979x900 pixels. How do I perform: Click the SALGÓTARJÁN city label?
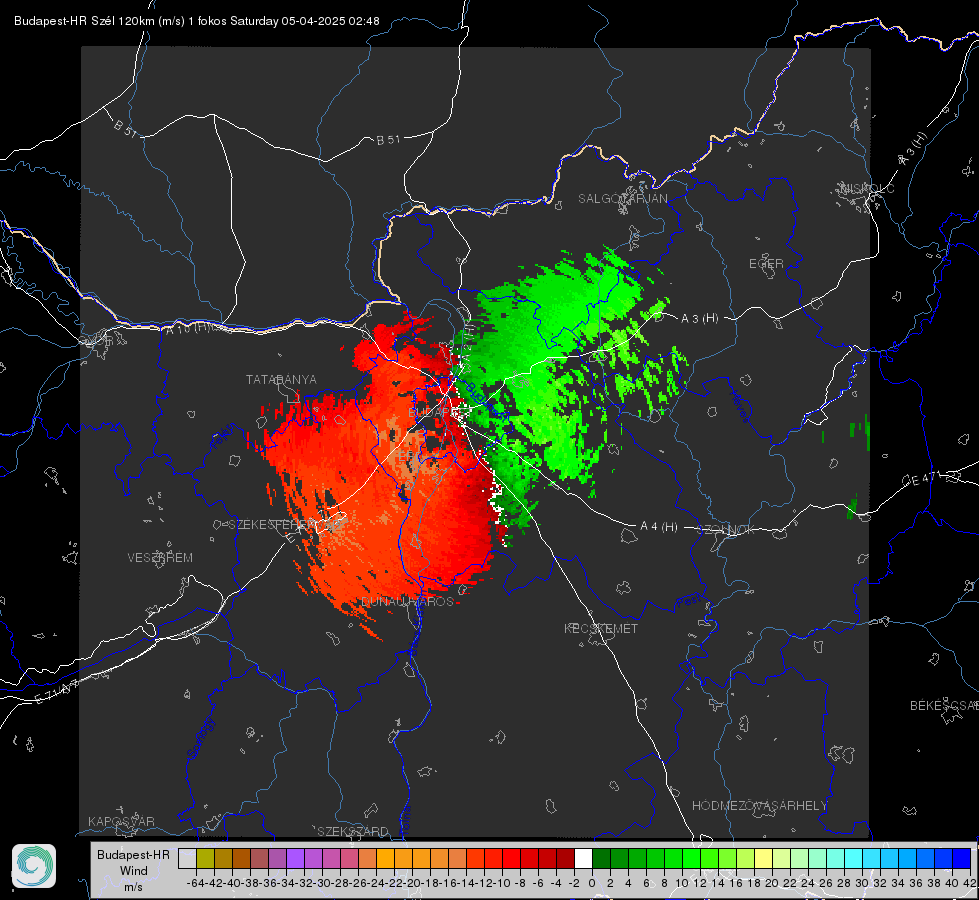click(x=622, y=199)
